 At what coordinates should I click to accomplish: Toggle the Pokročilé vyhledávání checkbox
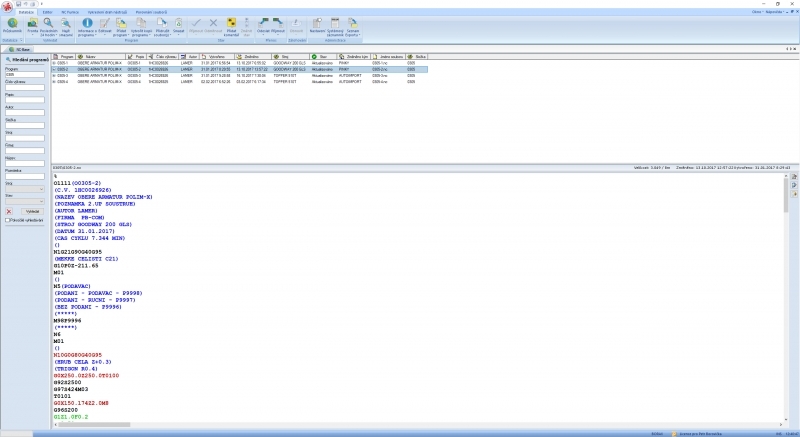pos(7,219)
